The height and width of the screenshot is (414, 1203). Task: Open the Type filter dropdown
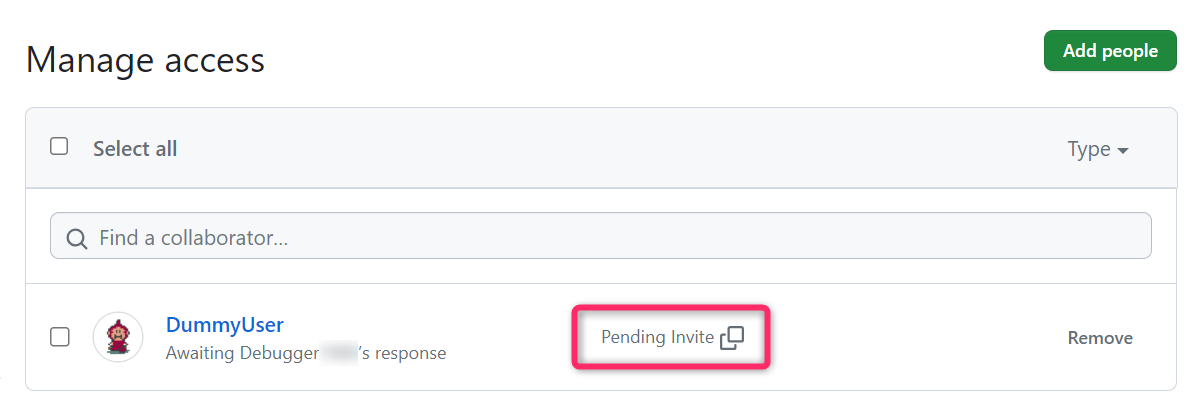click(1098, 149)
